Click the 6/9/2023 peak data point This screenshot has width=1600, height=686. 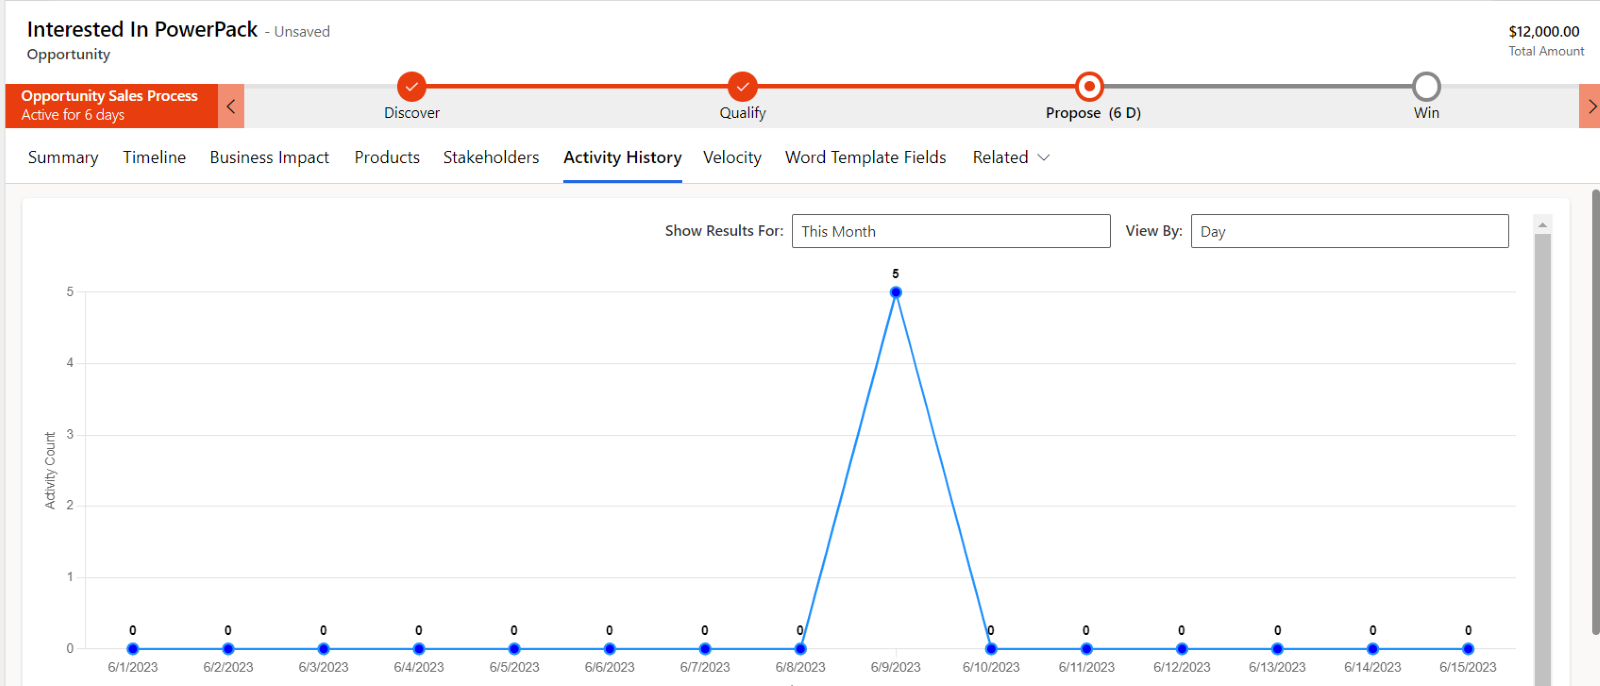point(896,292)
